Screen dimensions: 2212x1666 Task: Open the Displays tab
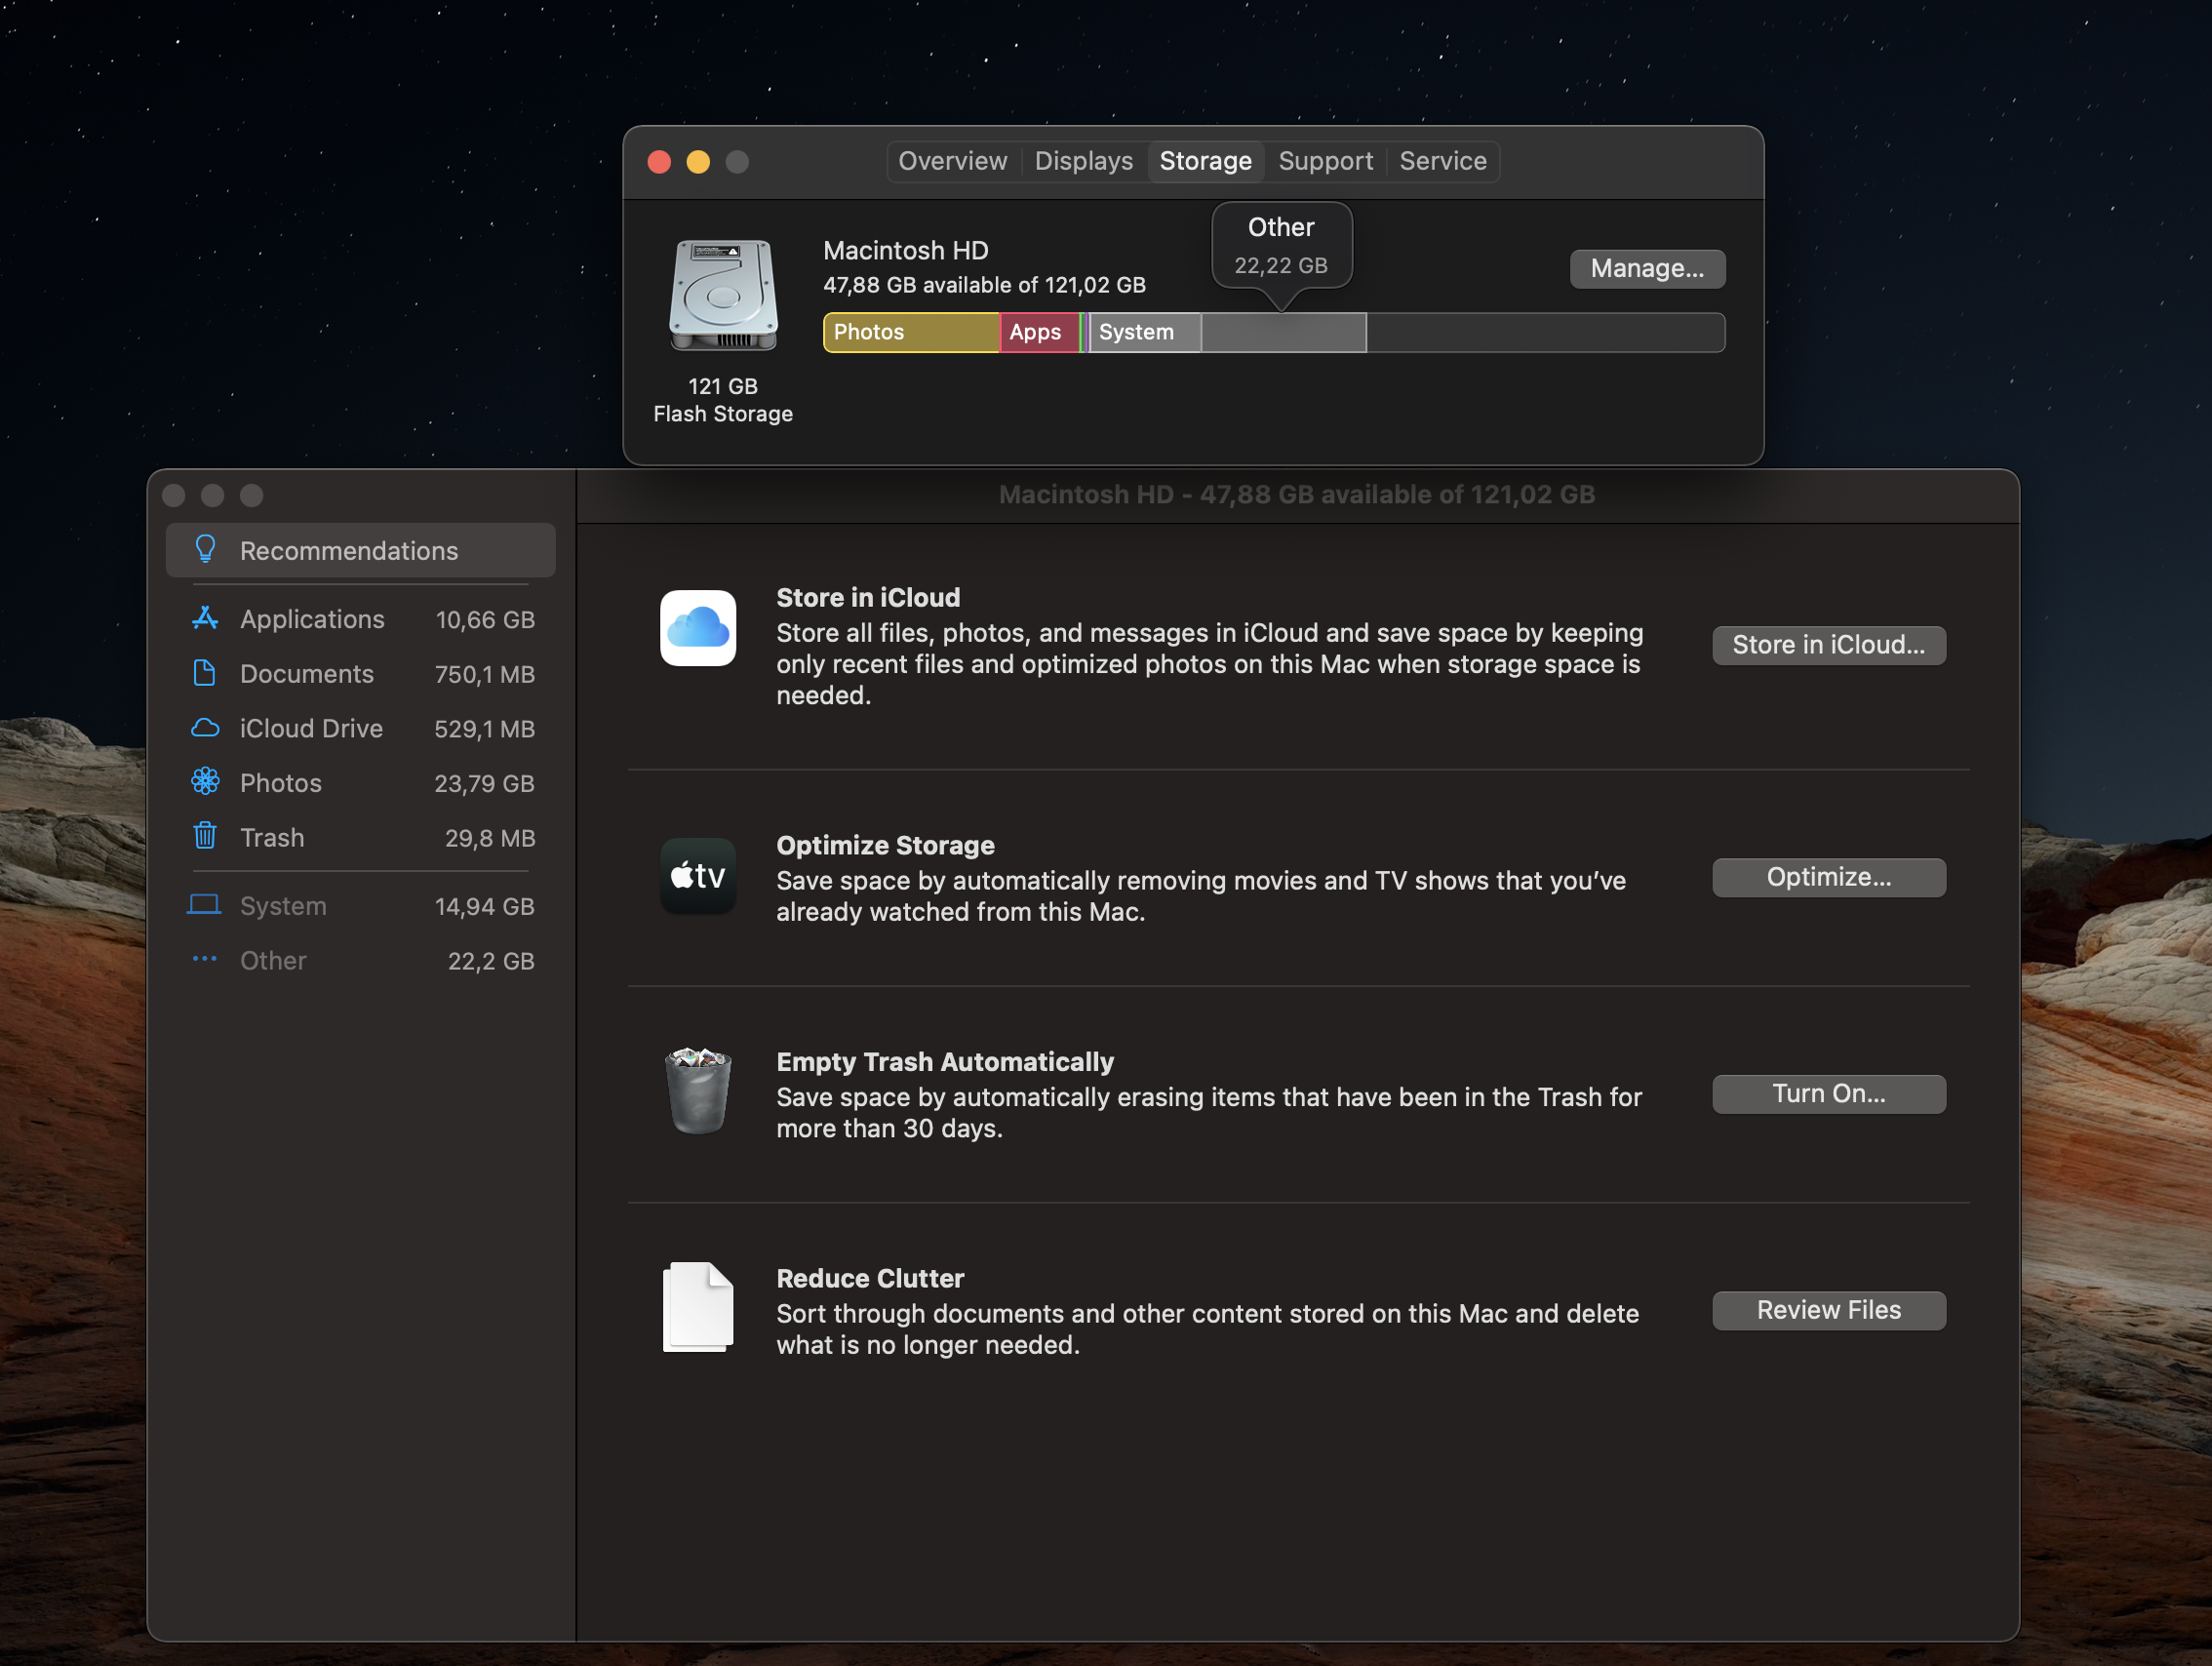point(1083,160)
